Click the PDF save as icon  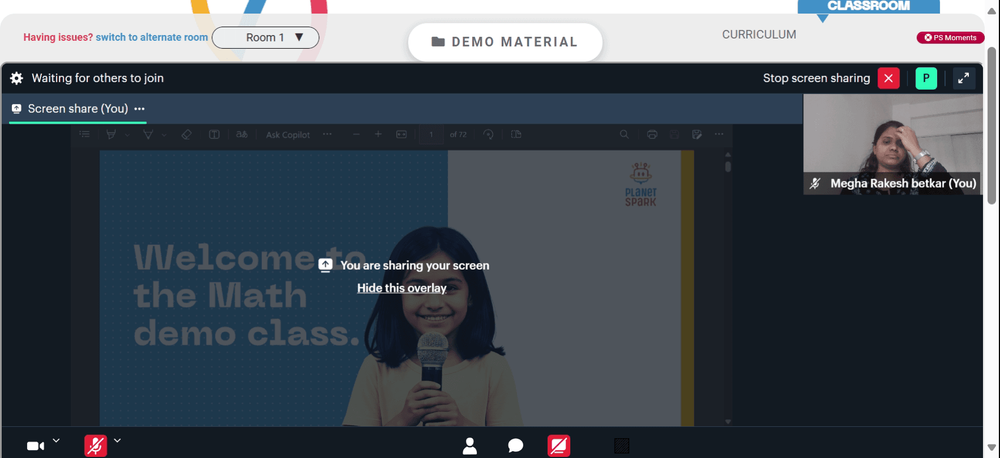tap(696, 135)
